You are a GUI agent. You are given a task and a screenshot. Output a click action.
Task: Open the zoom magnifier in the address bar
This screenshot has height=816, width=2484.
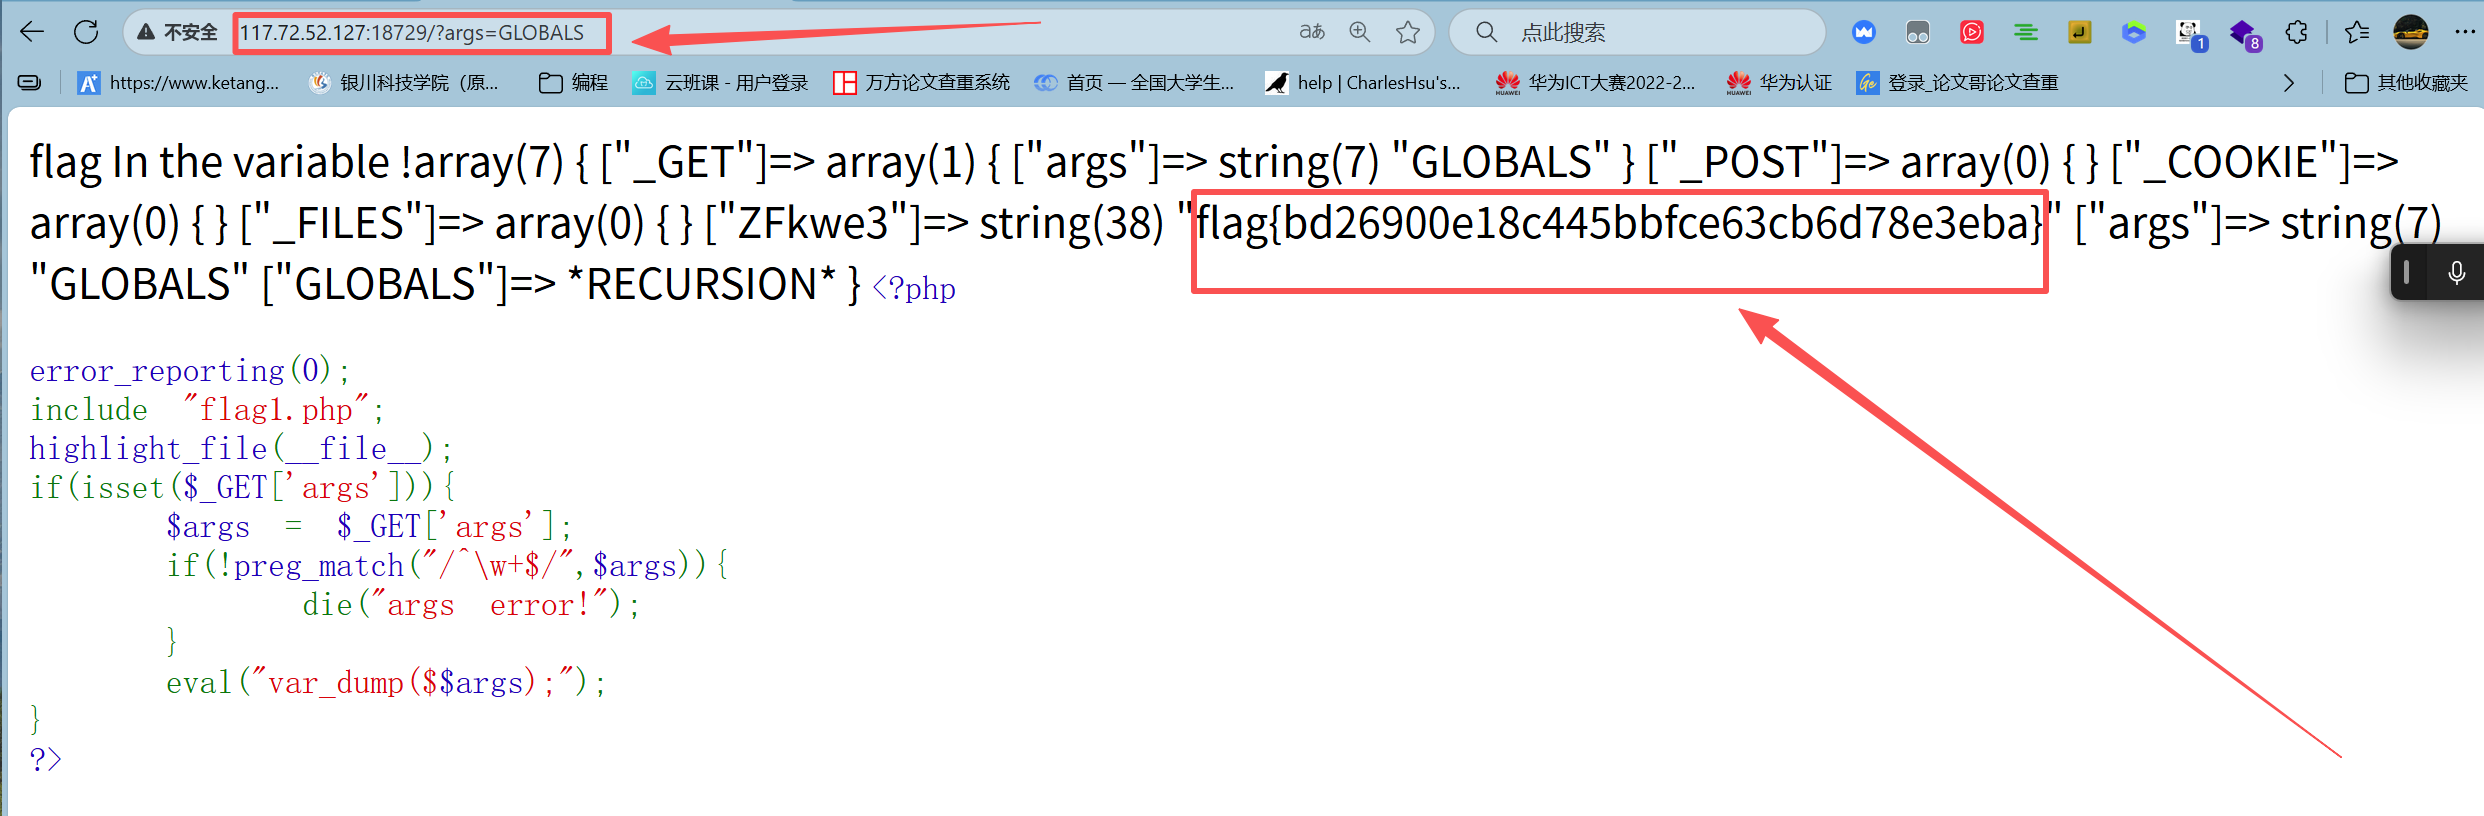[x=1360, y=32]
